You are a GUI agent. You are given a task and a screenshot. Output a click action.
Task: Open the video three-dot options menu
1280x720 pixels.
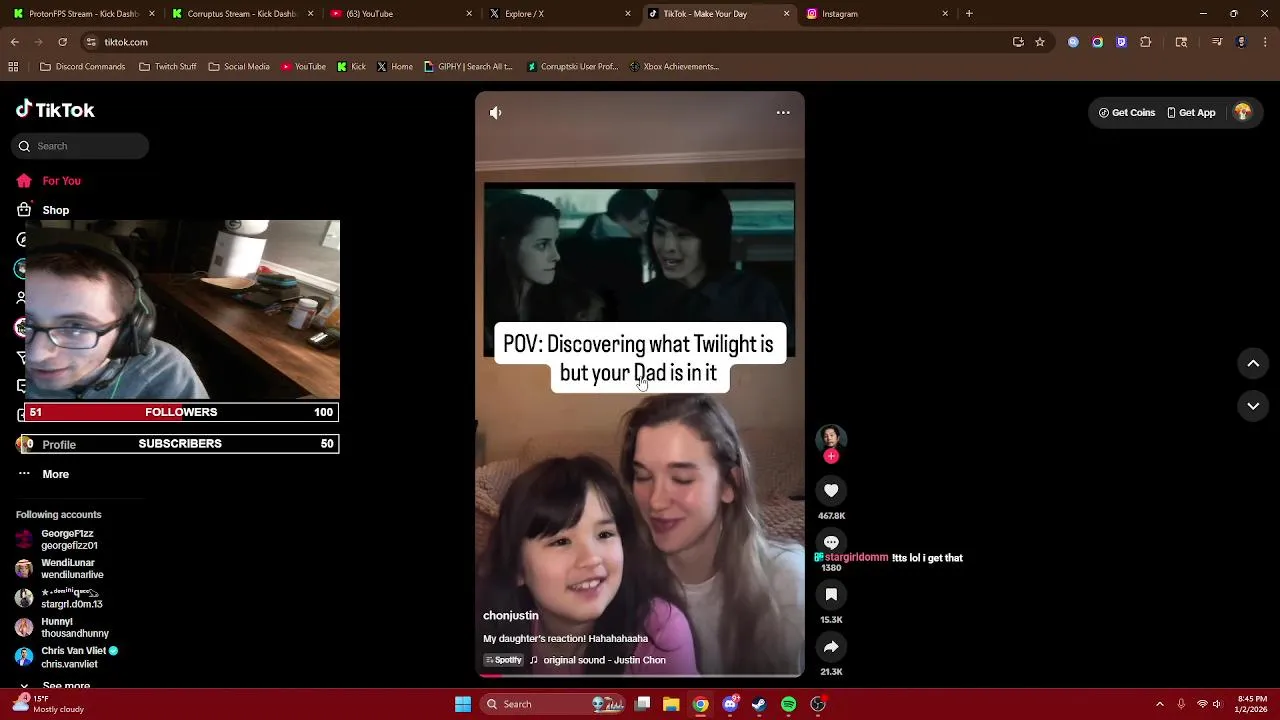(783, 112)
